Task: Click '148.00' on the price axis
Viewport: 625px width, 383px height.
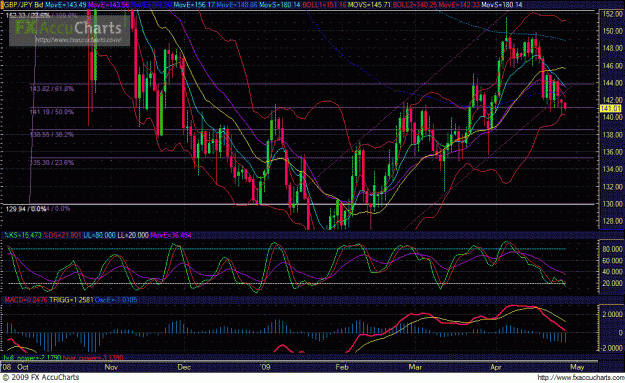Action: pyautogui.click(x=612, y=48)
